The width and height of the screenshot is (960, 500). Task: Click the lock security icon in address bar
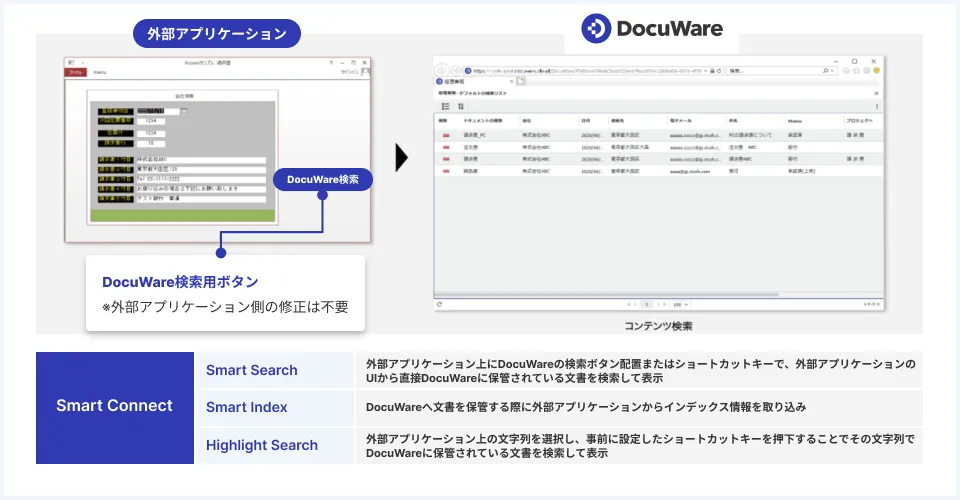[x=712, y=71]
